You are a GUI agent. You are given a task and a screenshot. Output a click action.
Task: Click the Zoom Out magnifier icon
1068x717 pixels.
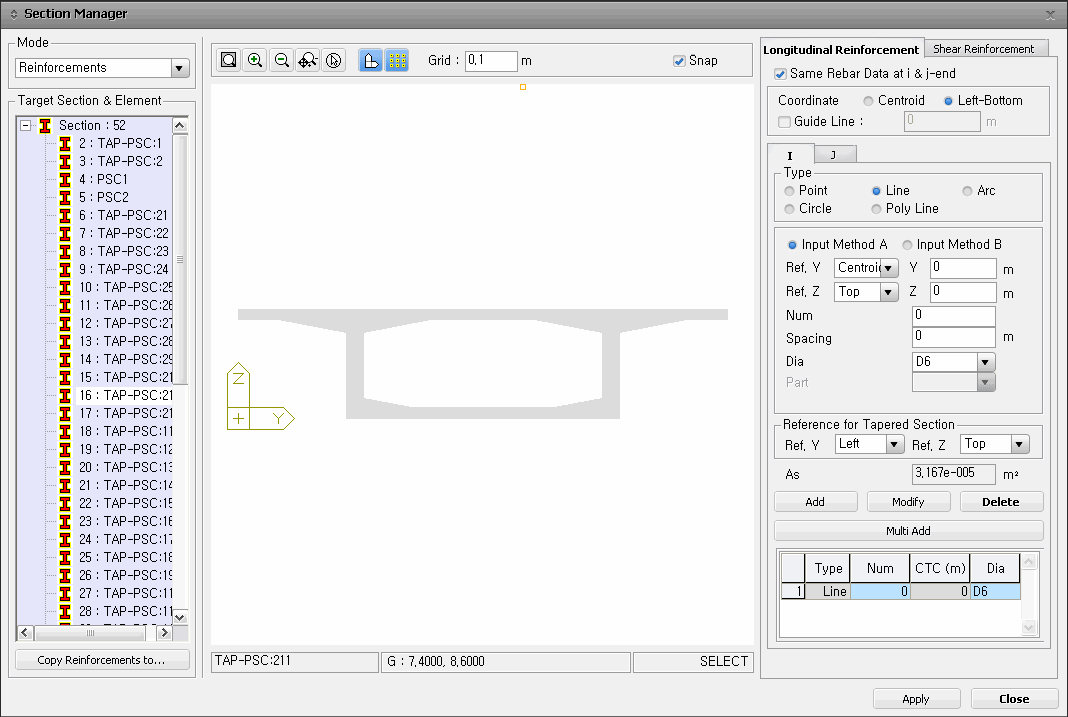point(281,60)
